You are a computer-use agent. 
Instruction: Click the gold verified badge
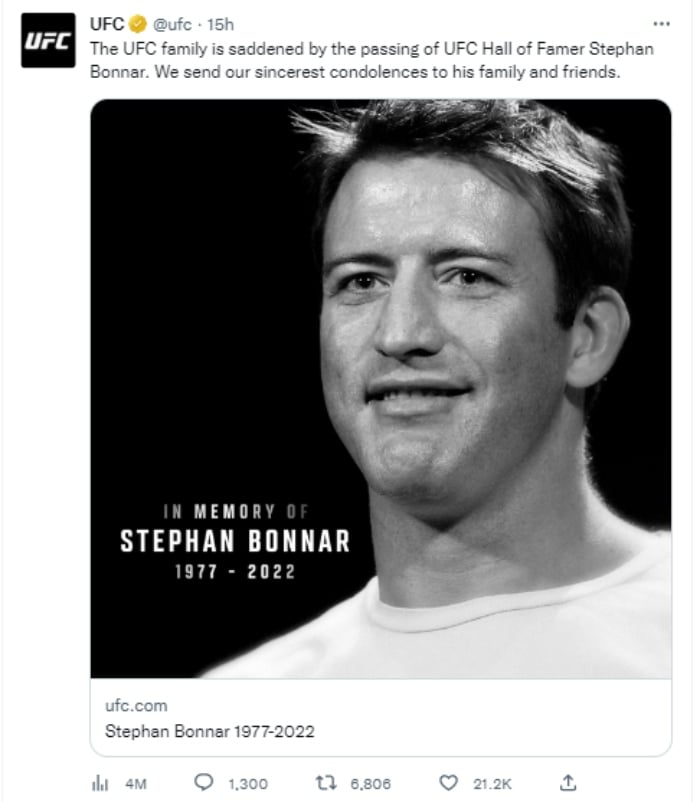click(138, 24)
